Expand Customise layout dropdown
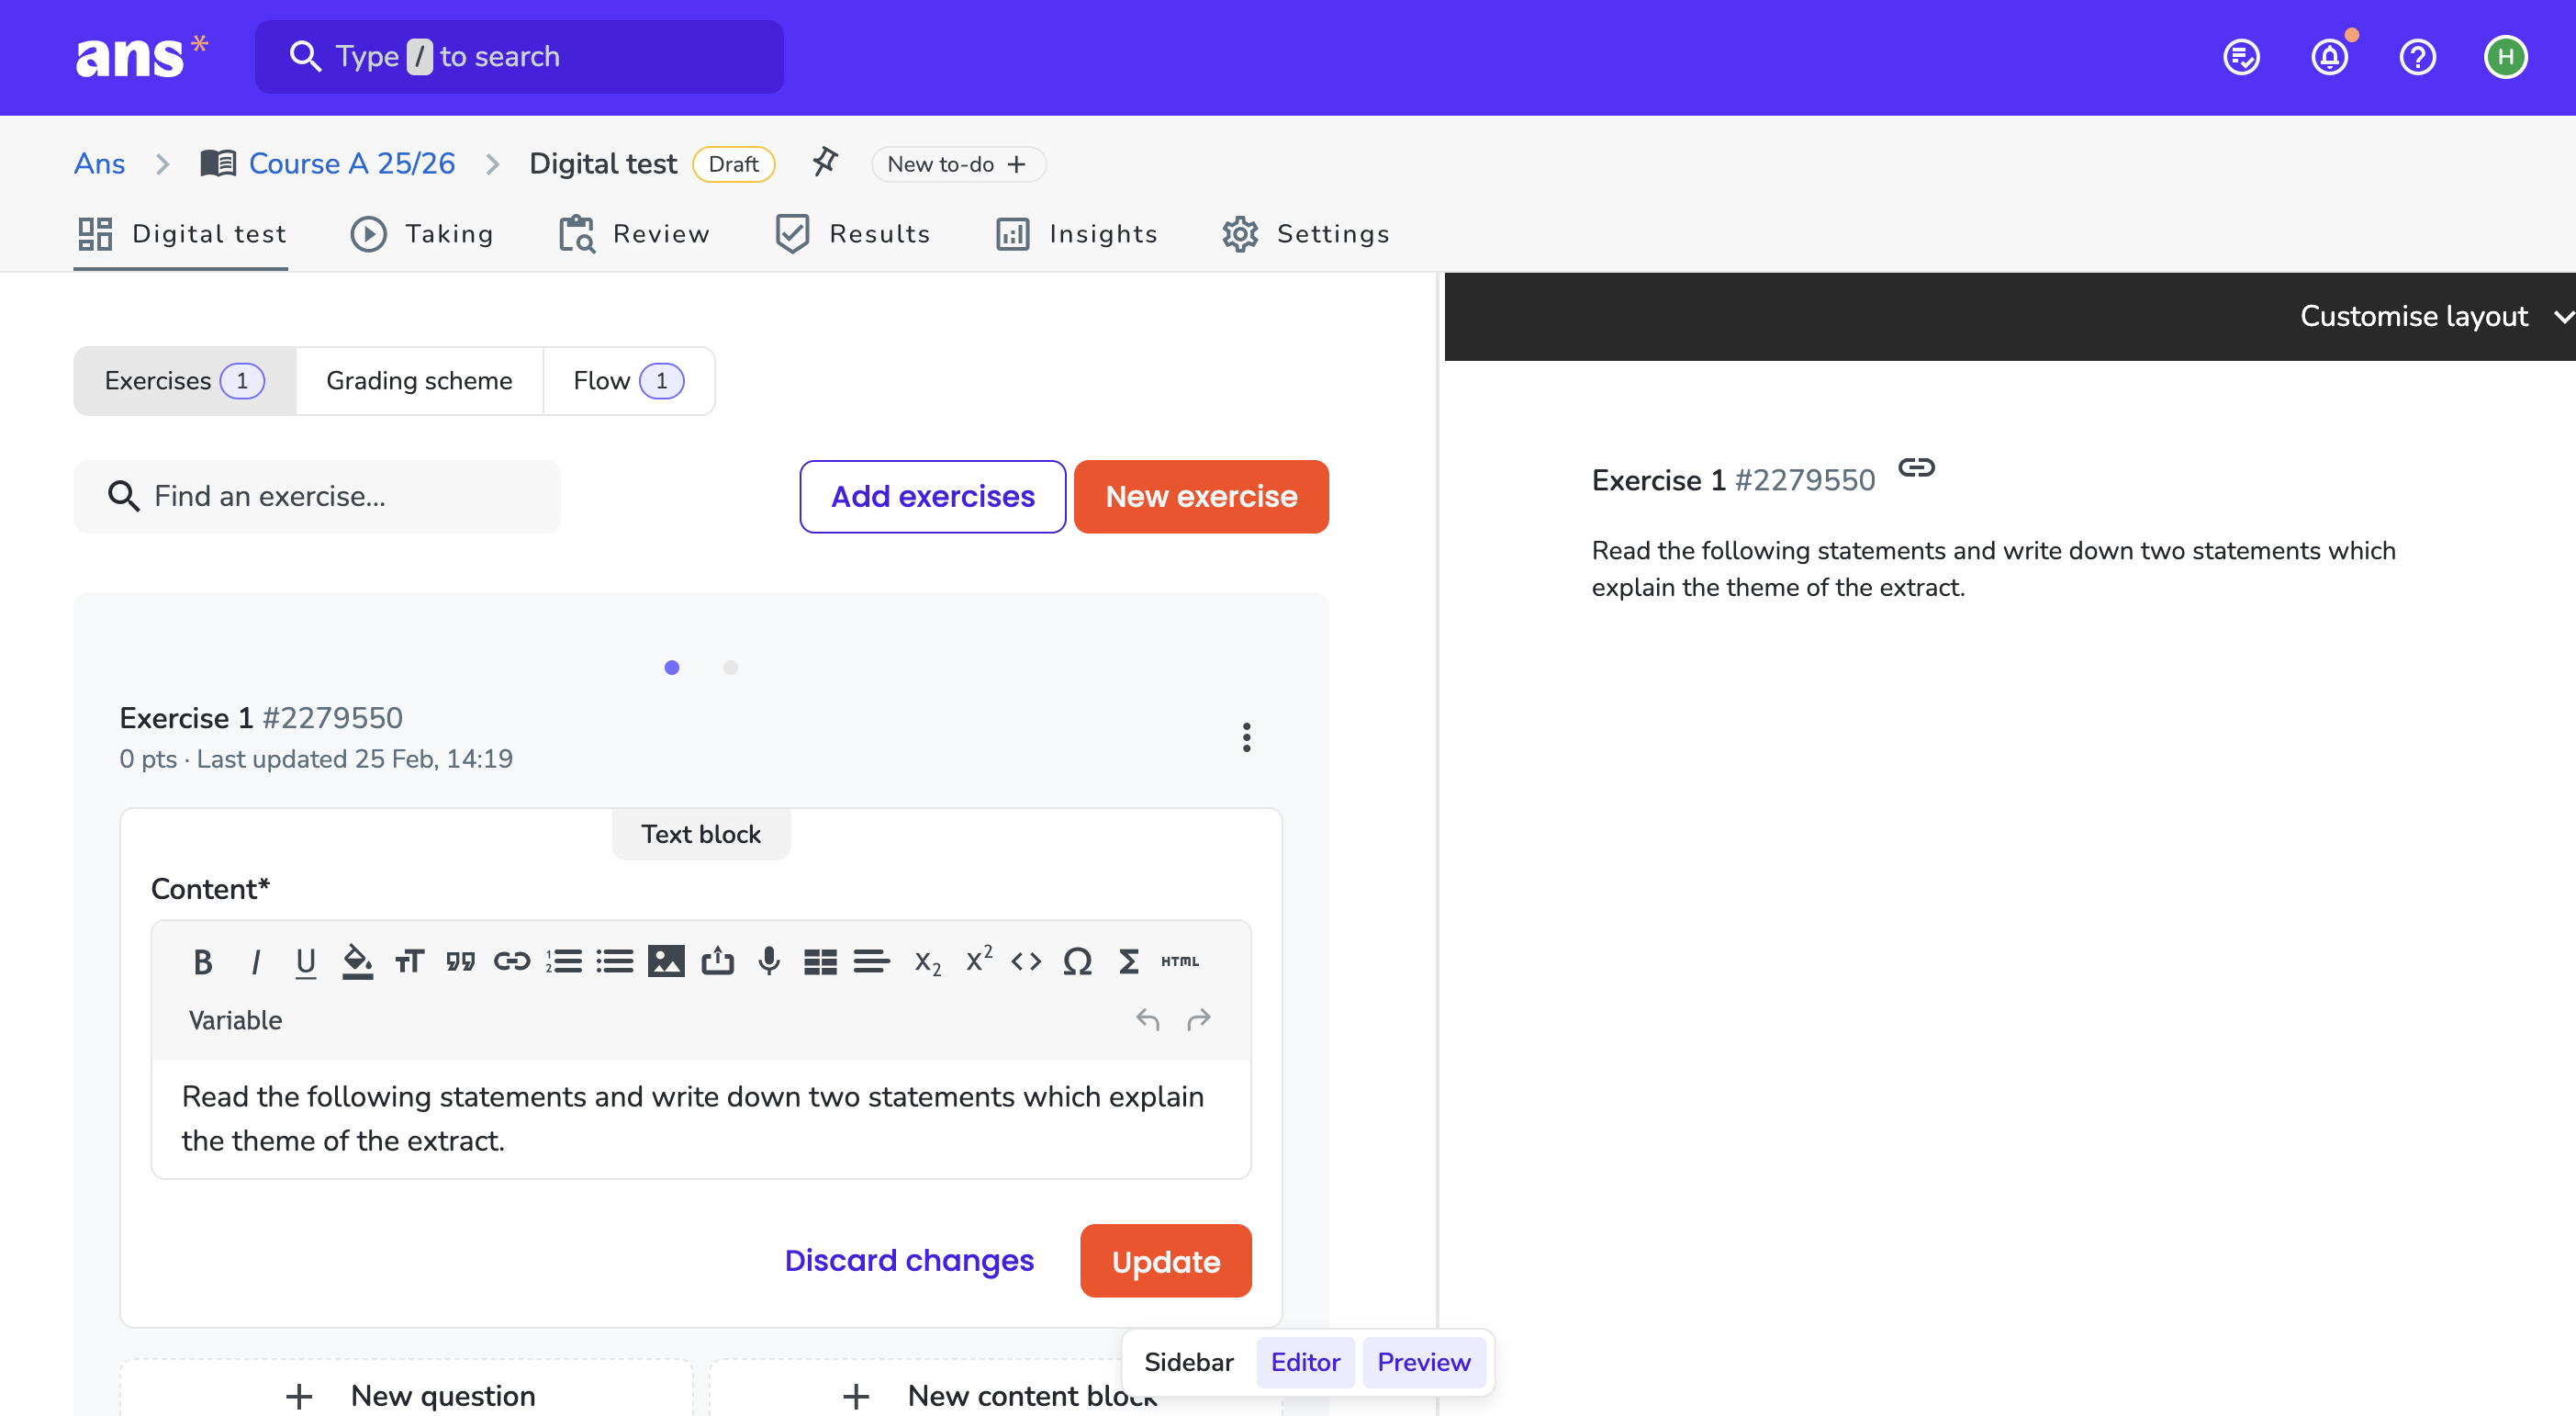Screen dimensions: 2576x1416 (x=2436, y=316)
